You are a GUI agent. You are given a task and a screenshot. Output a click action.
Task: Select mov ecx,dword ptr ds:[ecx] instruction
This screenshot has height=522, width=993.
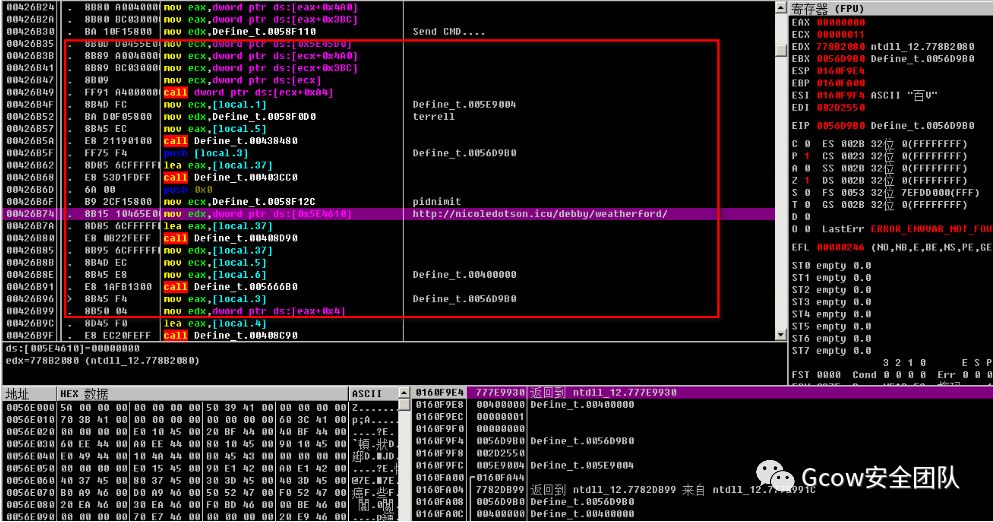pyautogui.click(x=242, y=80)
